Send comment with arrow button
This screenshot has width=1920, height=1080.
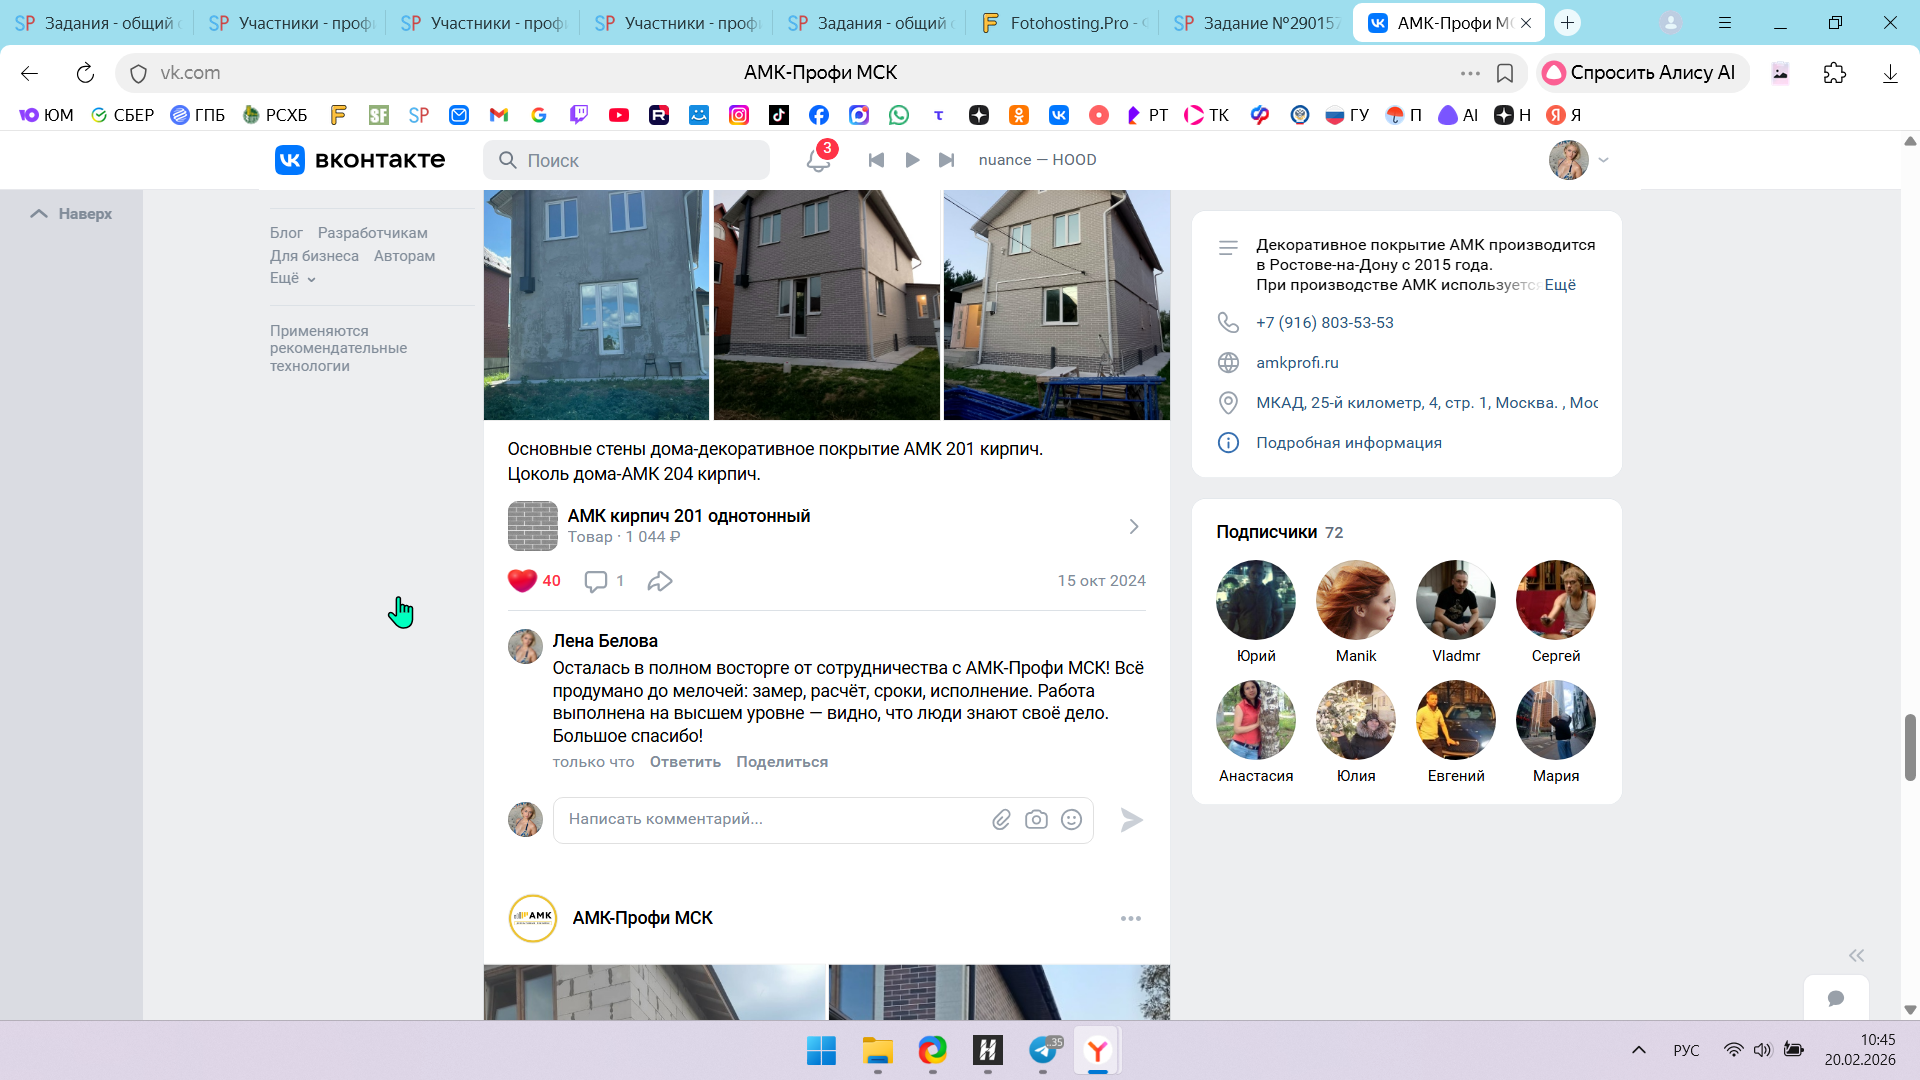[x=1131, y=820]
